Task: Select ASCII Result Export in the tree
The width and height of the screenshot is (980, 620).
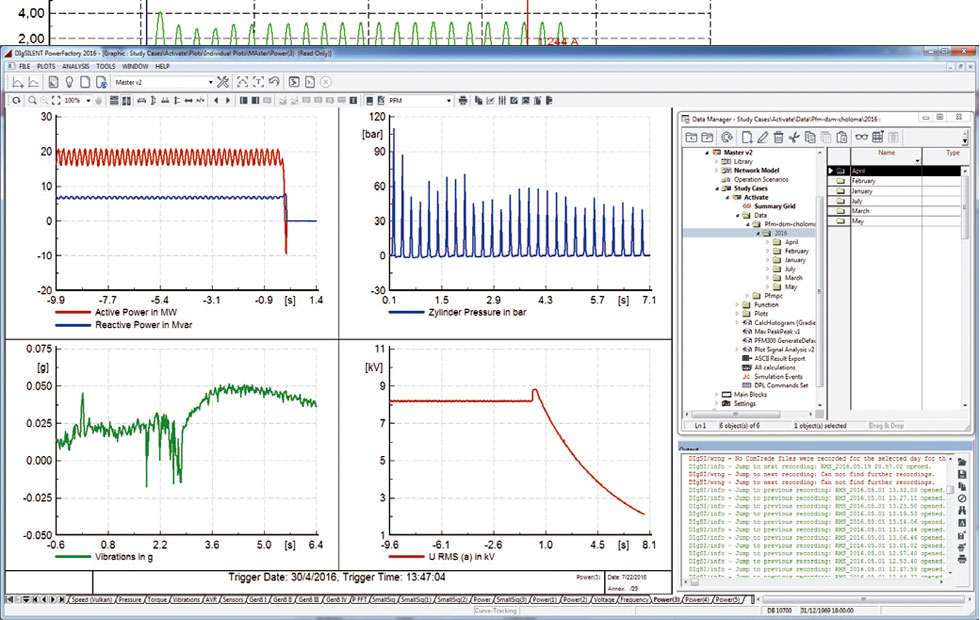Action: [x=779, y=359]
